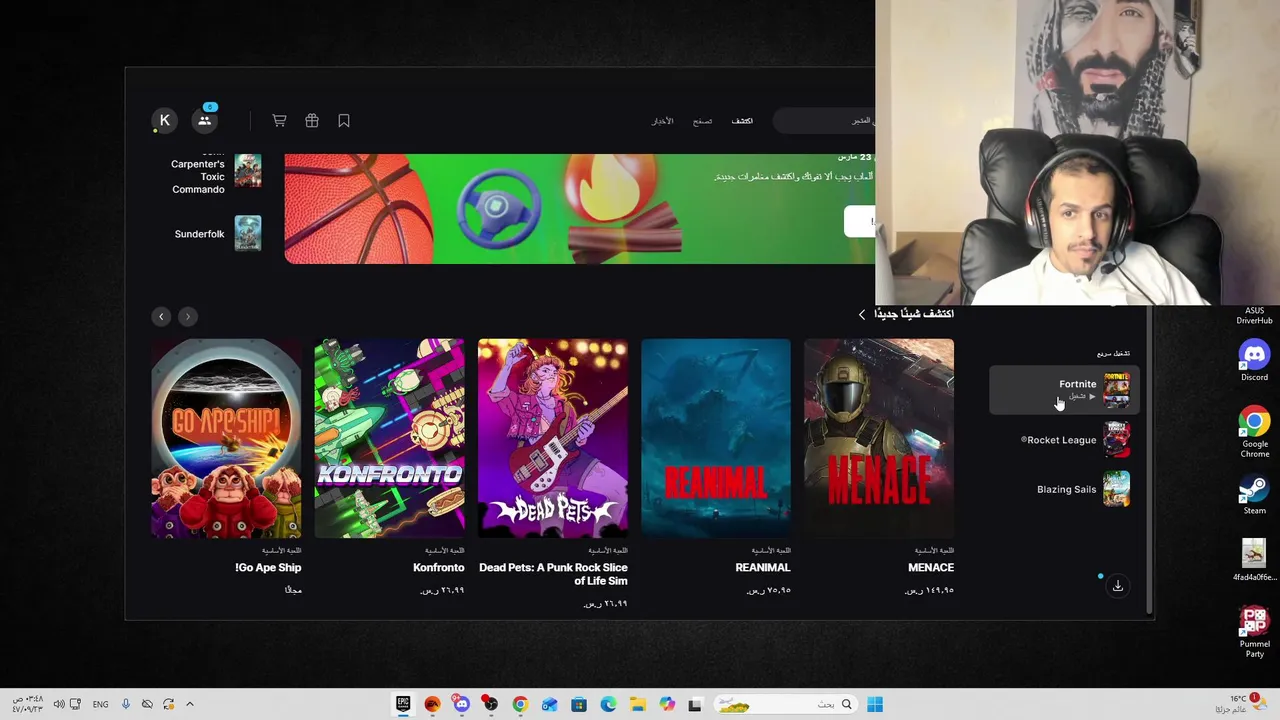This screenshot has height=720, width=1280.
Task: Open Microsoft Edge taskbar icon
Action: point(608,704)
